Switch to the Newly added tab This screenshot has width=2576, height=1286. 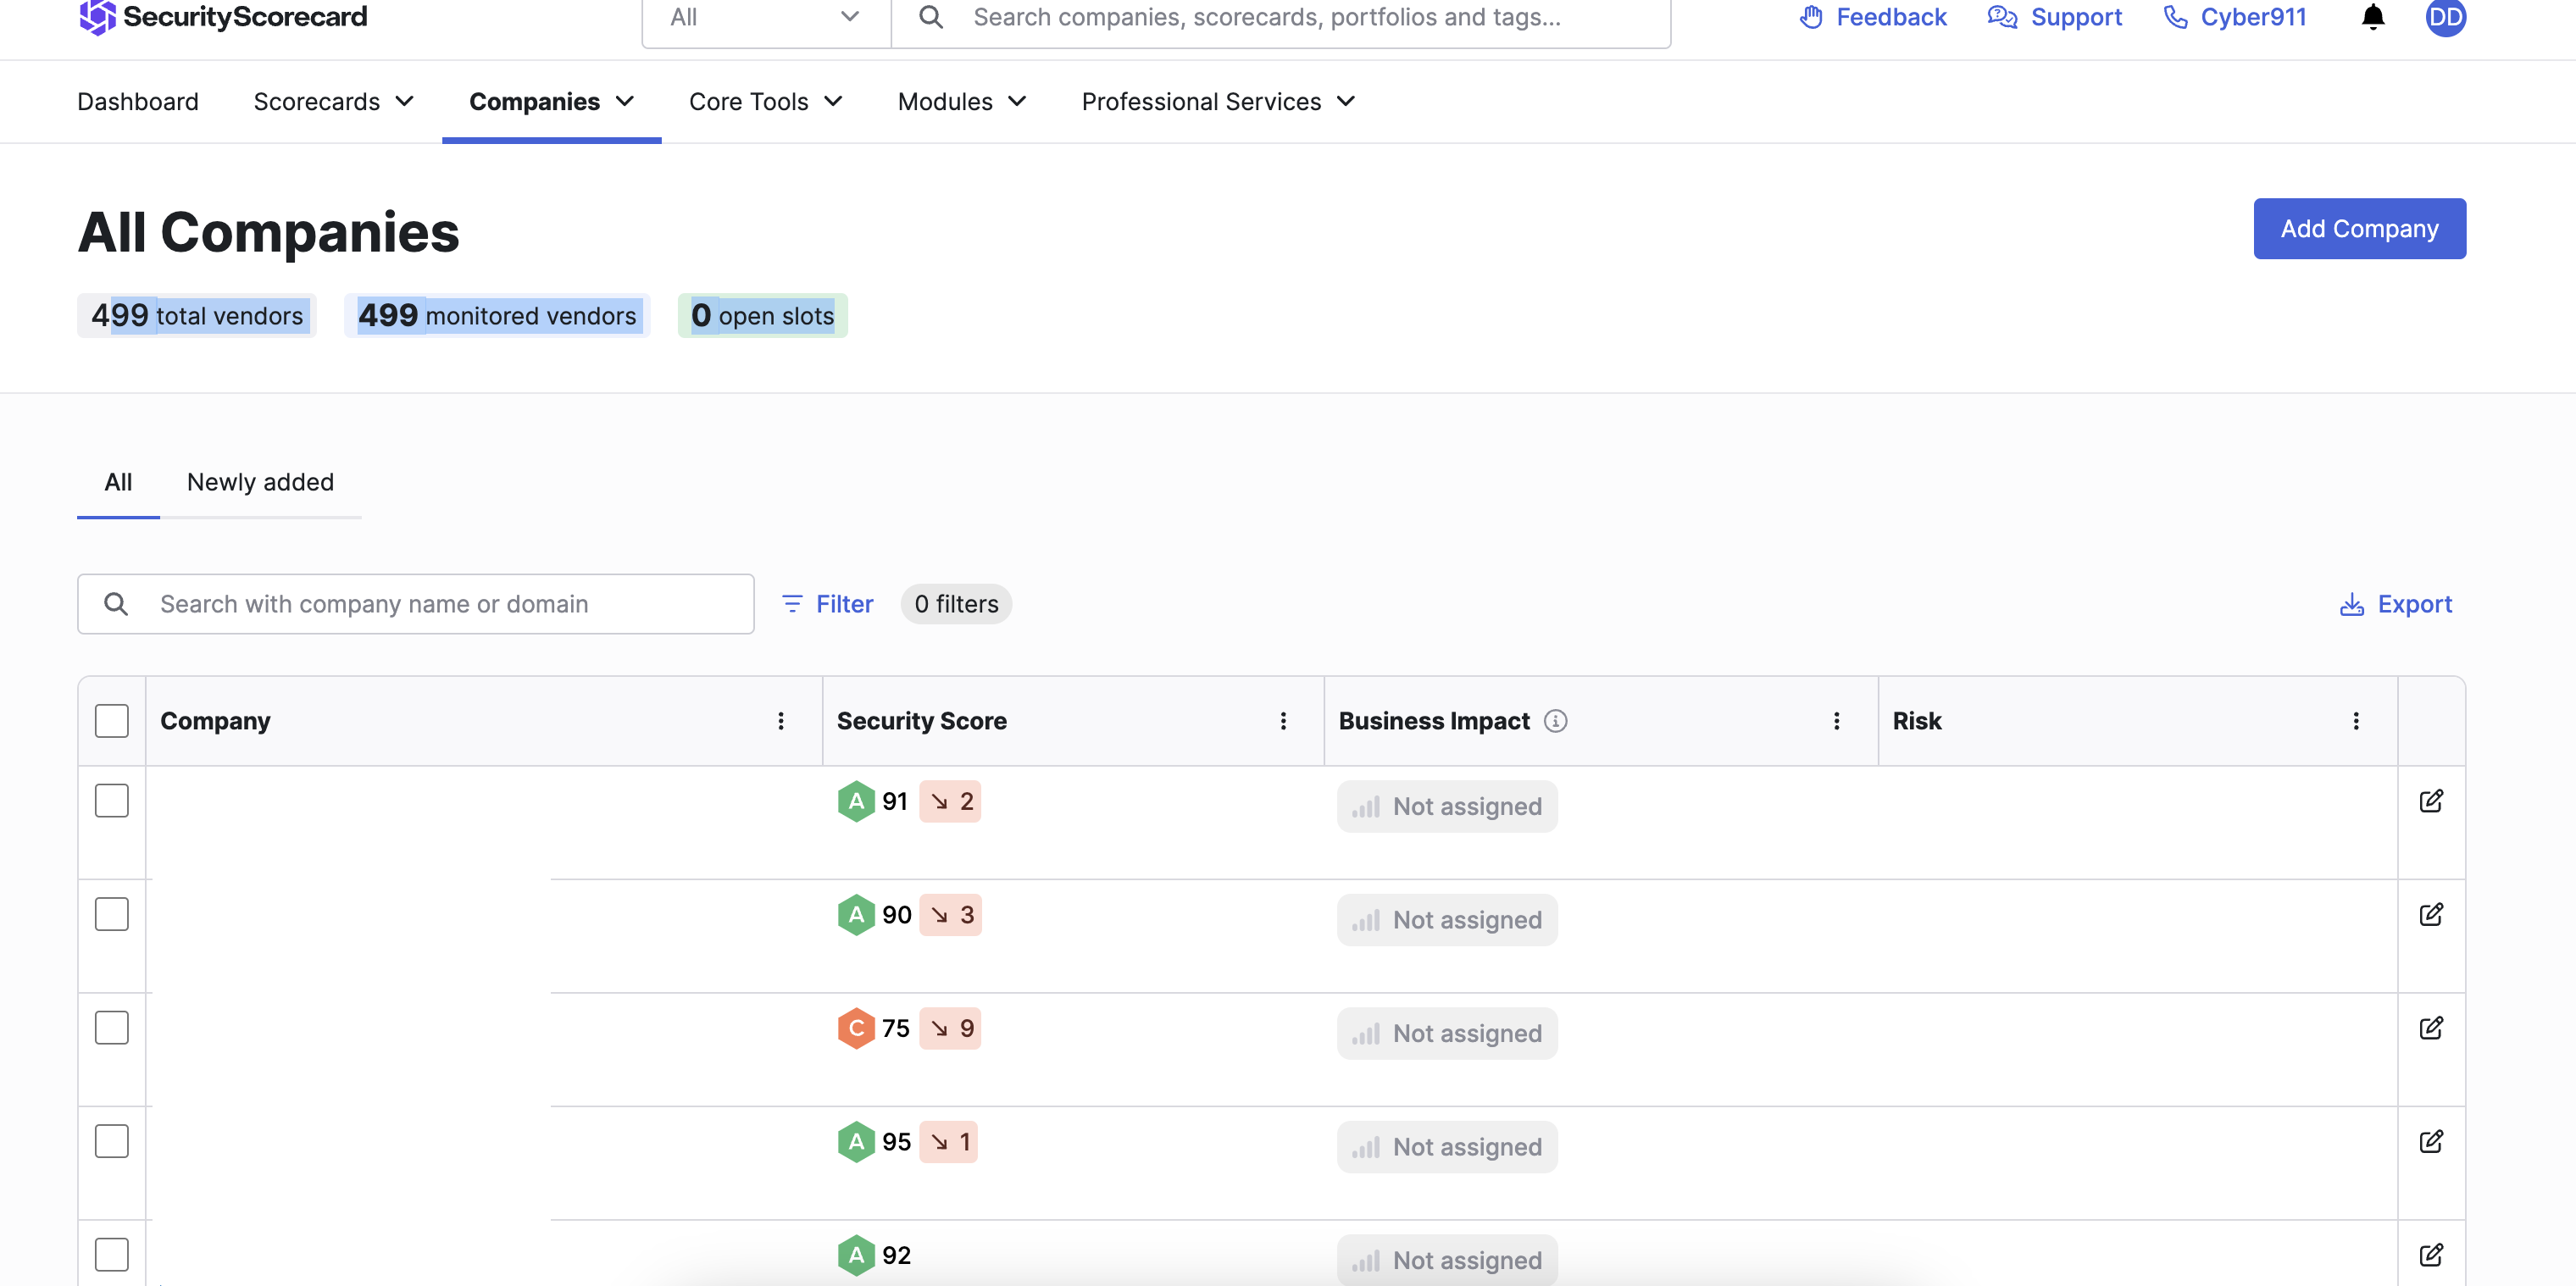tap(260, 483)
